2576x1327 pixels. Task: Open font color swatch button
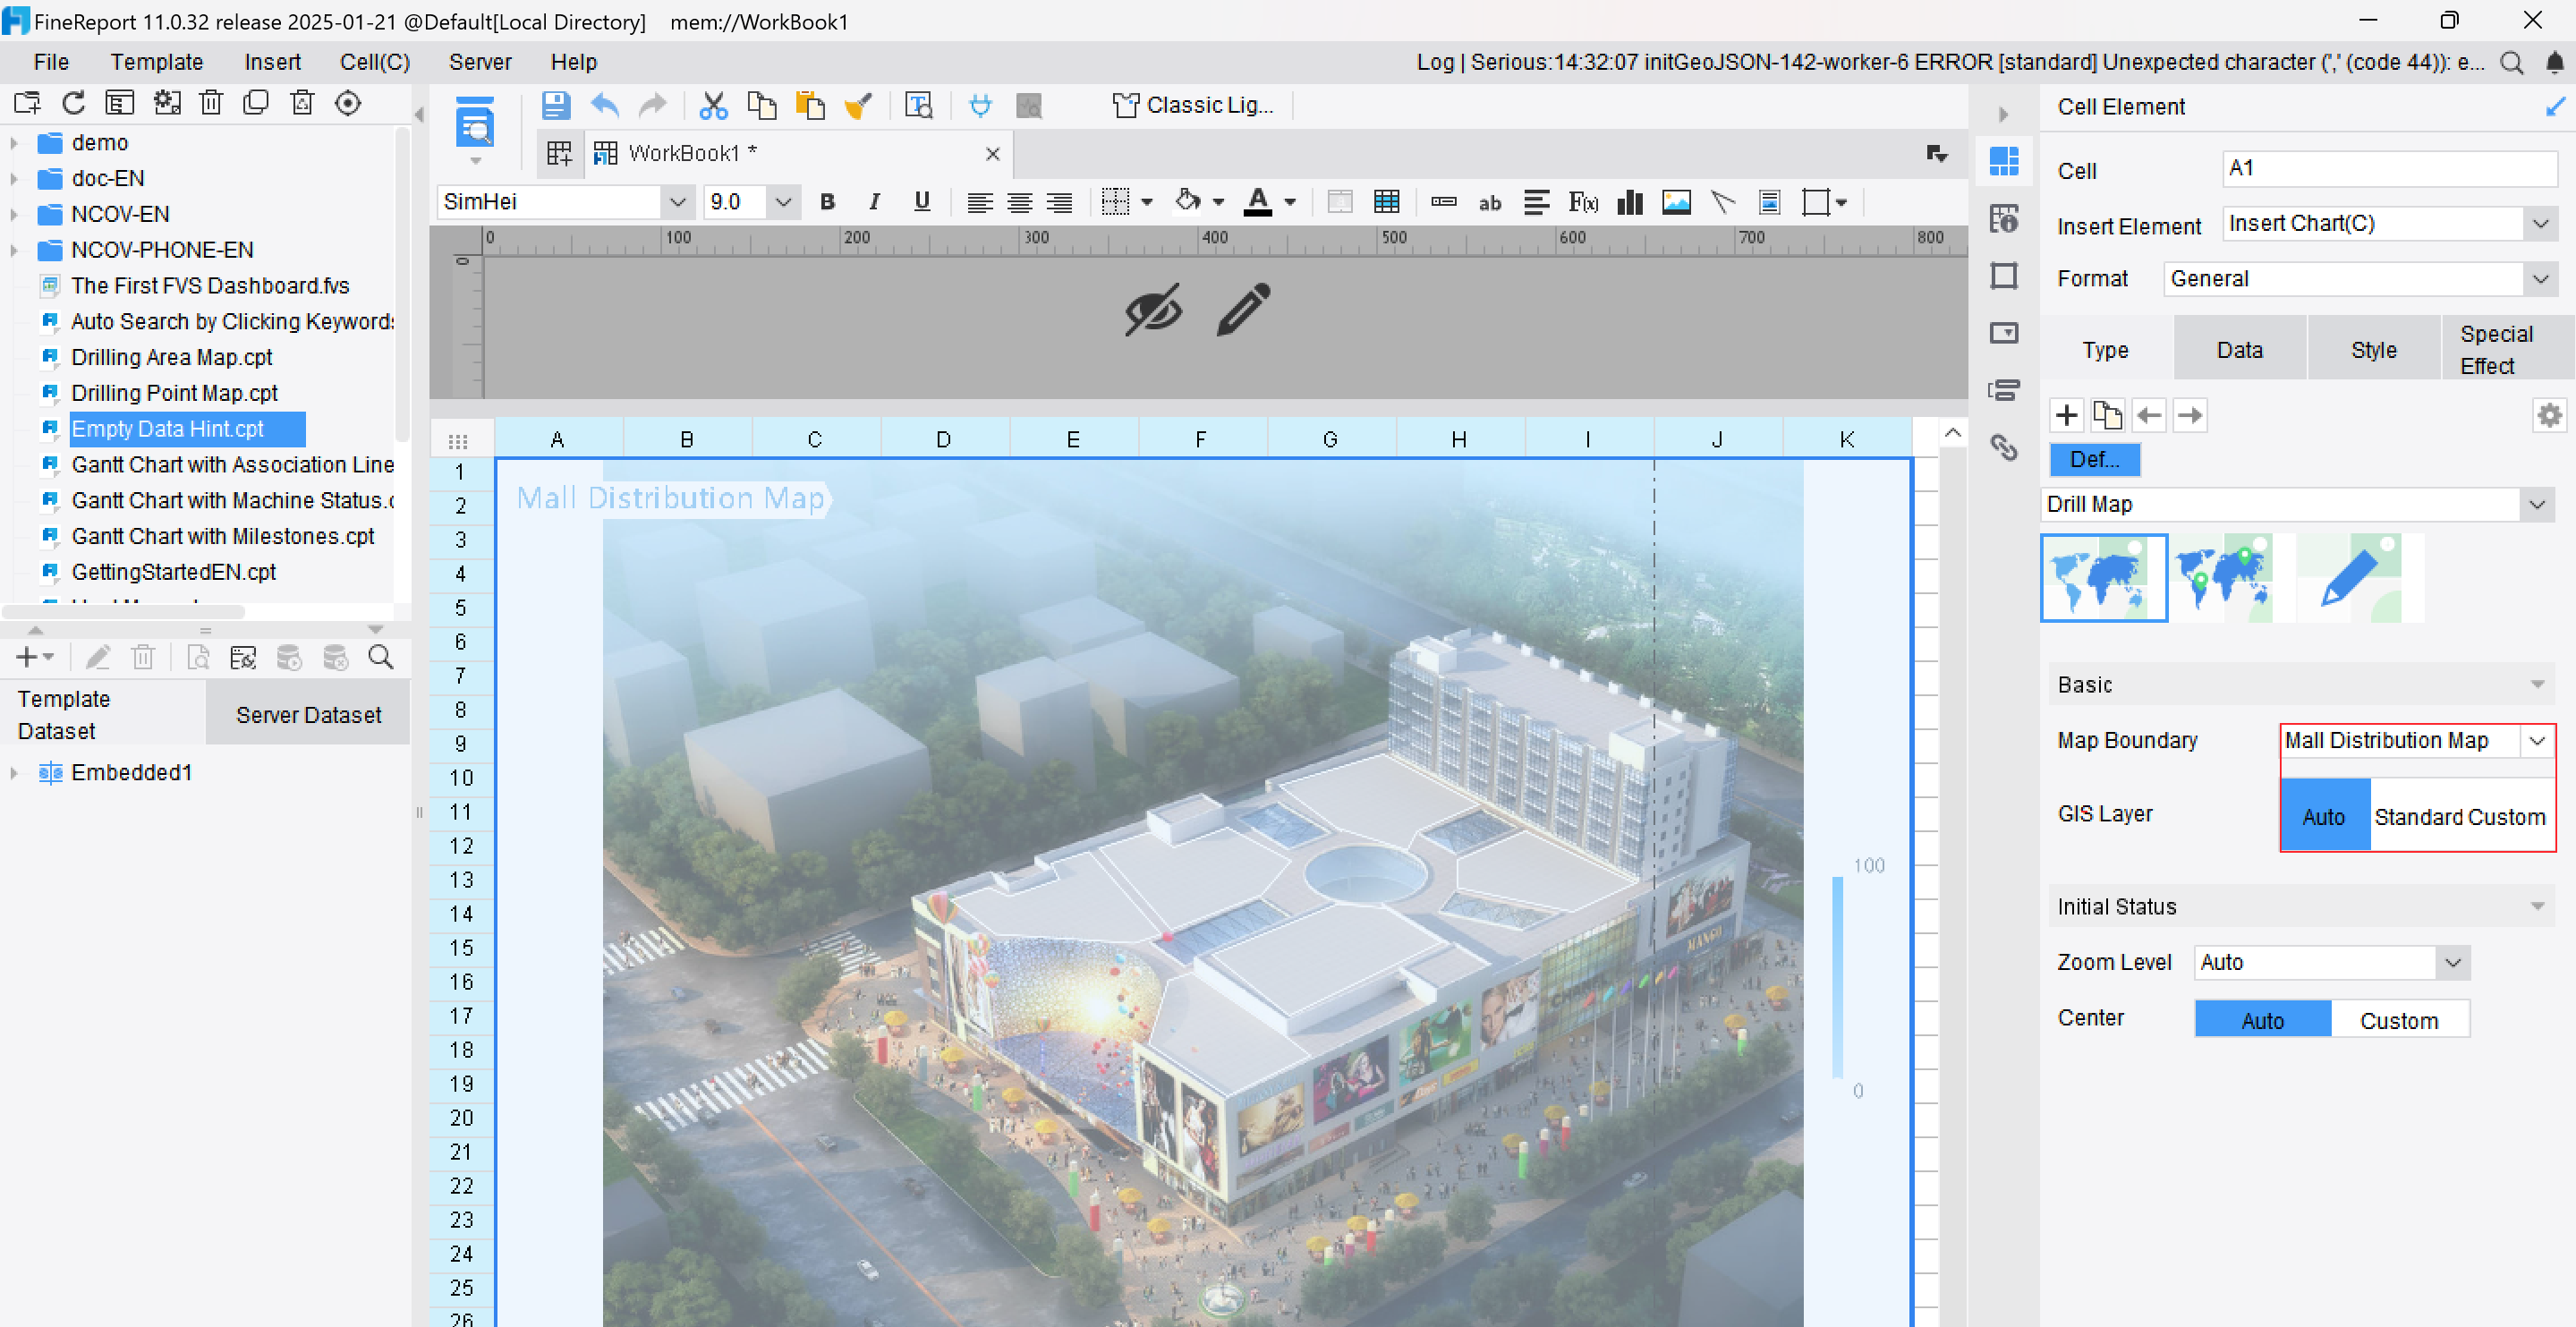pos(1258,202)
